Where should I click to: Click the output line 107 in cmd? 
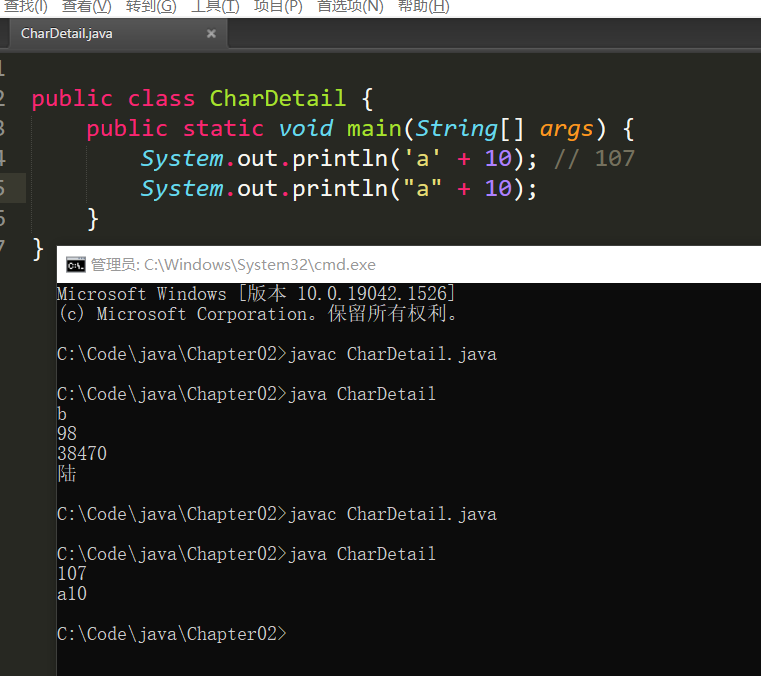[72, 574]
